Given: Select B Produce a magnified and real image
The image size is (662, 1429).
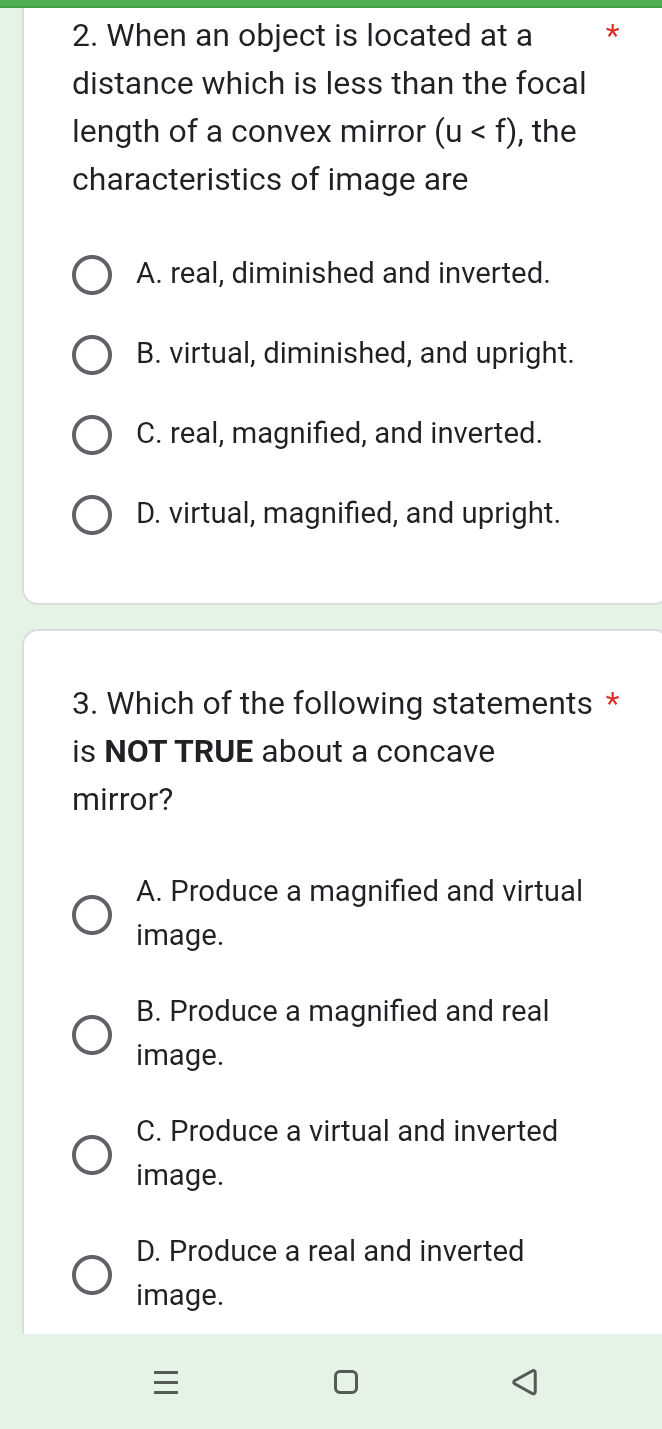Looking at the screenshot, I should pos(92,1034).
